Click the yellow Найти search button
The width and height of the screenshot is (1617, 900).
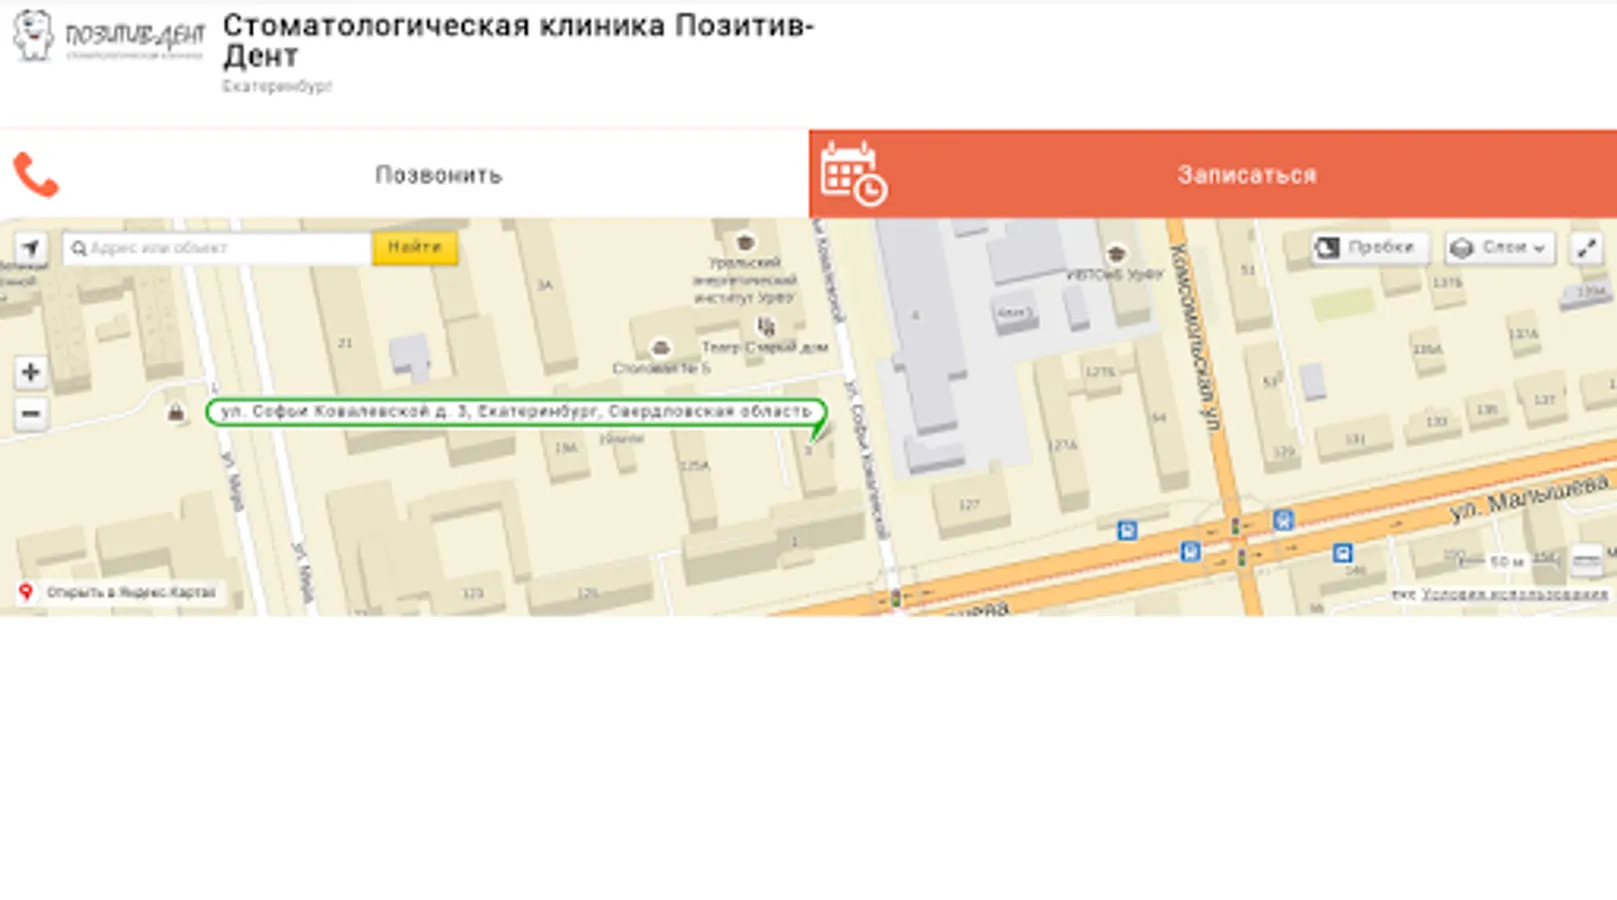(x=415, y=248)
